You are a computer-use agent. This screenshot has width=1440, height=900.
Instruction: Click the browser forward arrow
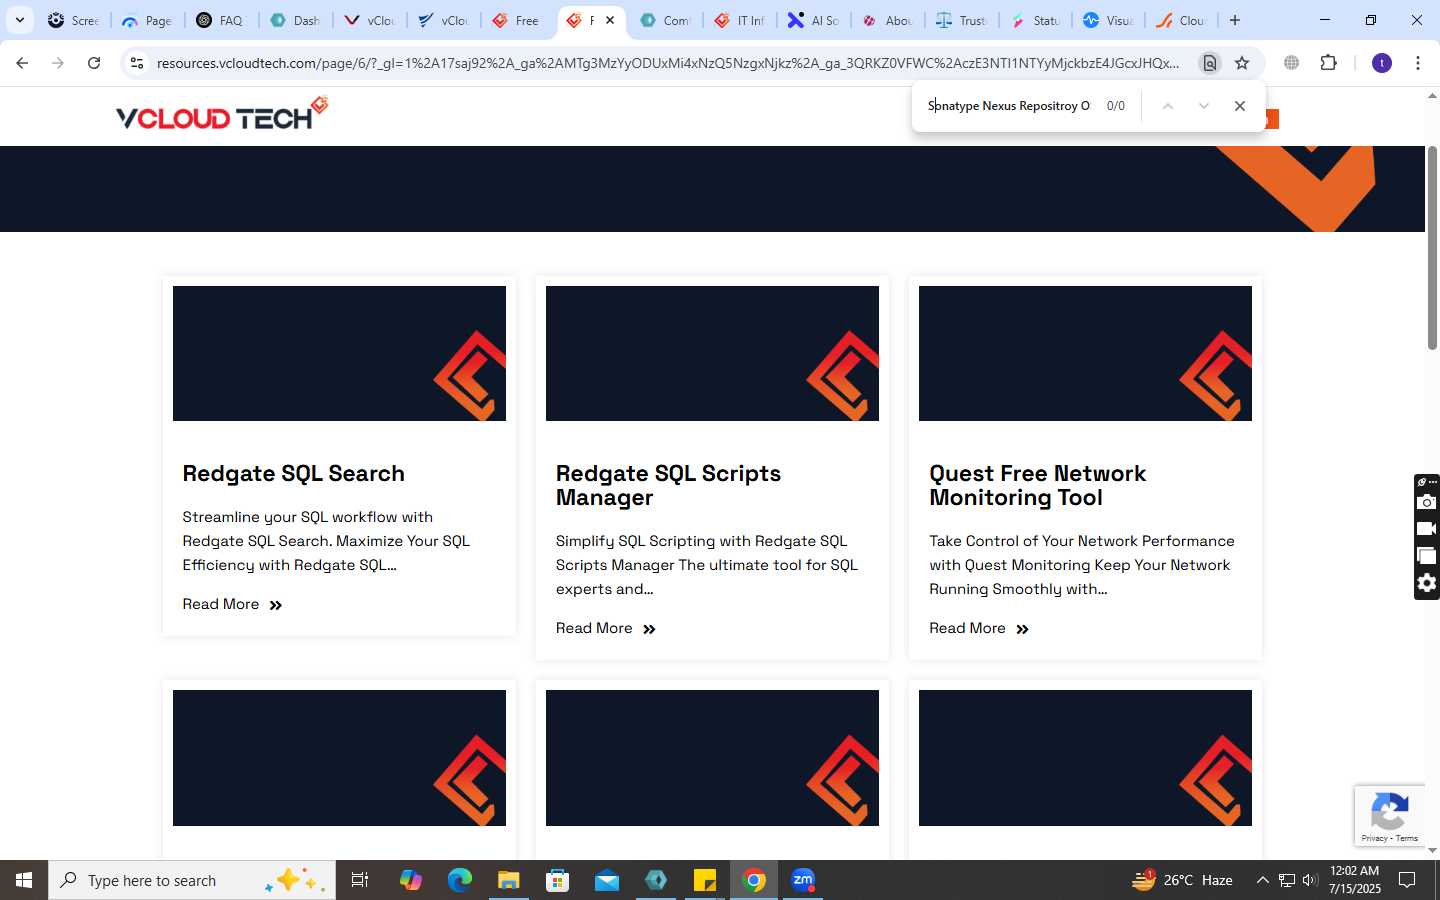58,63
